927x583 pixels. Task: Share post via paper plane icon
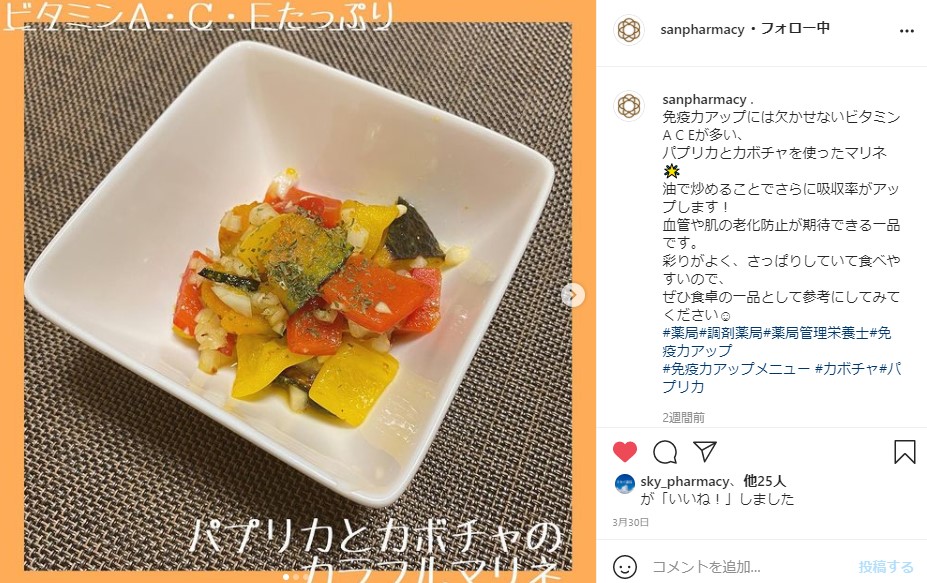pyautogui.click(x=705, y=451)
